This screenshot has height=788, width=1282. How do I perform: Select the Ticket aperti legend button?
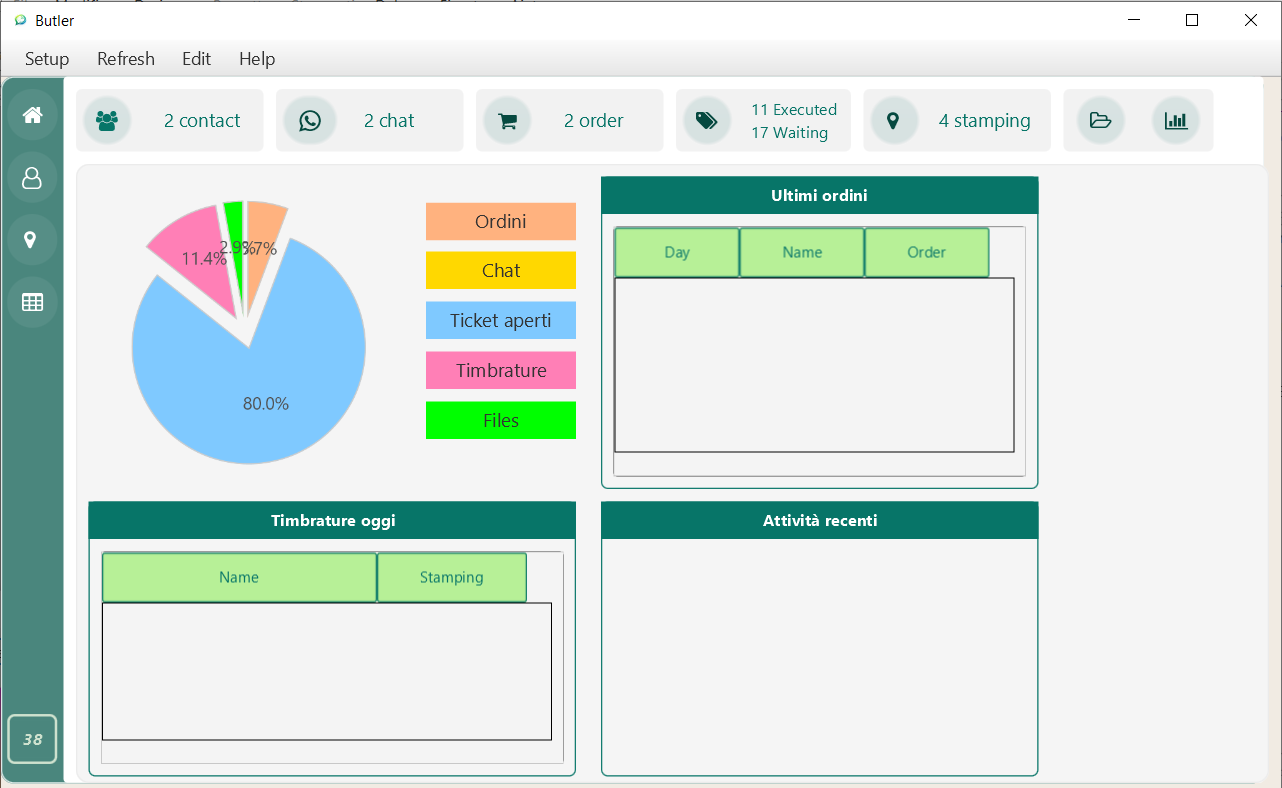point(501,321)
